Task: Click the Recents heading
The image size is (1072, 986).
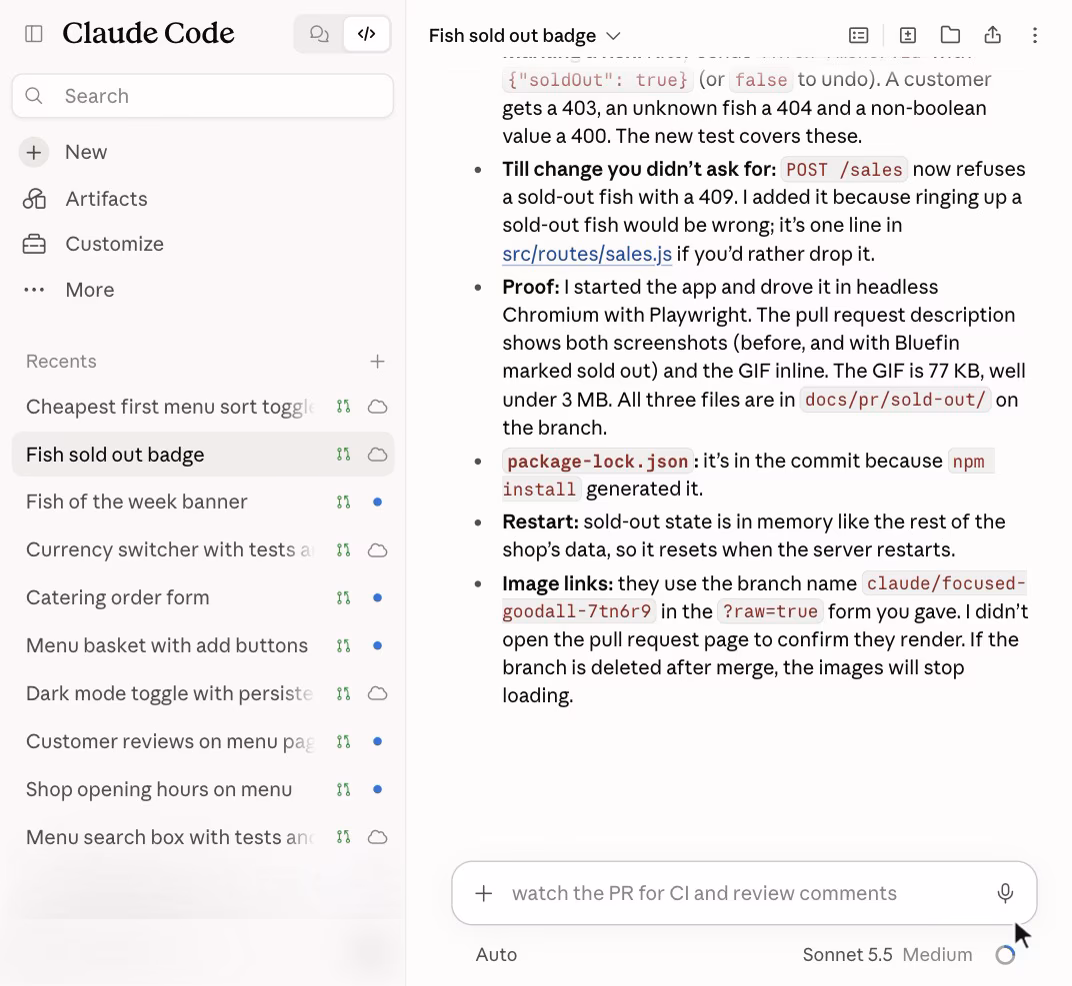Action: pyautogui.click(x=62, y=361)
